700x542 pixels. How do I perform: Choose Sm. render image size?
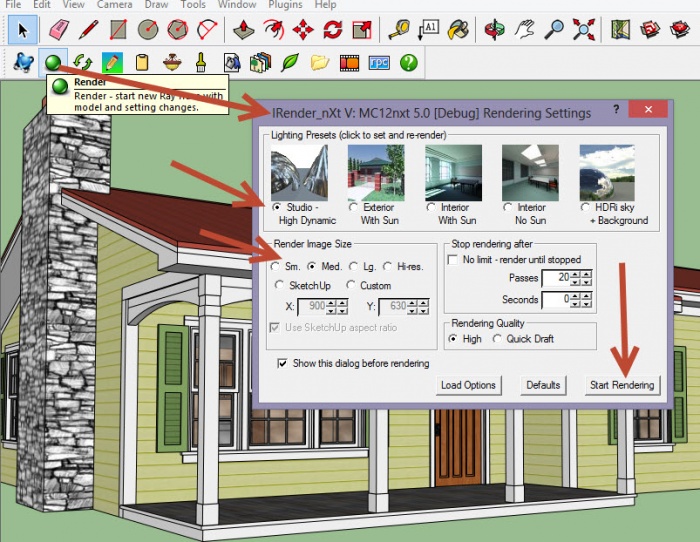pos(275,267)
